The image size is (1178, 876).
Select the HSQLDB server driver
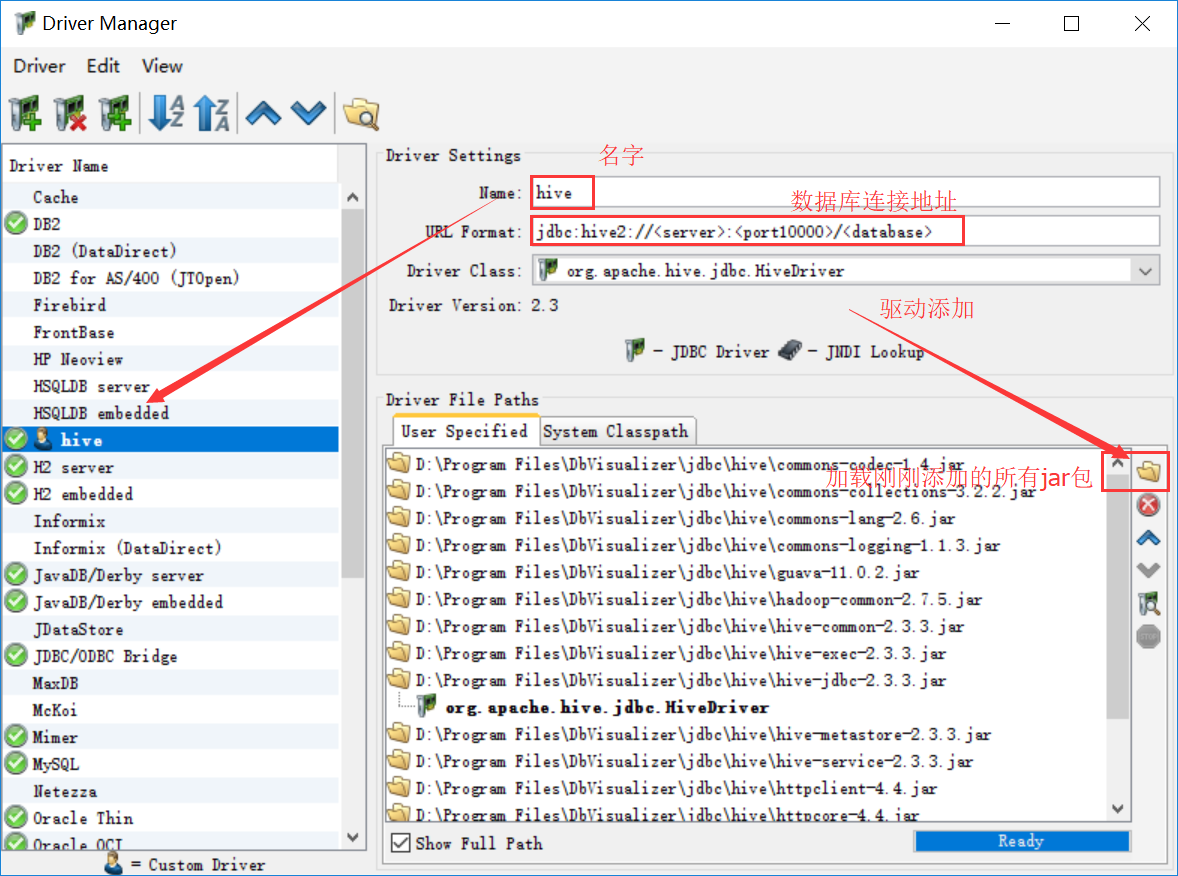tap(171, 386)
